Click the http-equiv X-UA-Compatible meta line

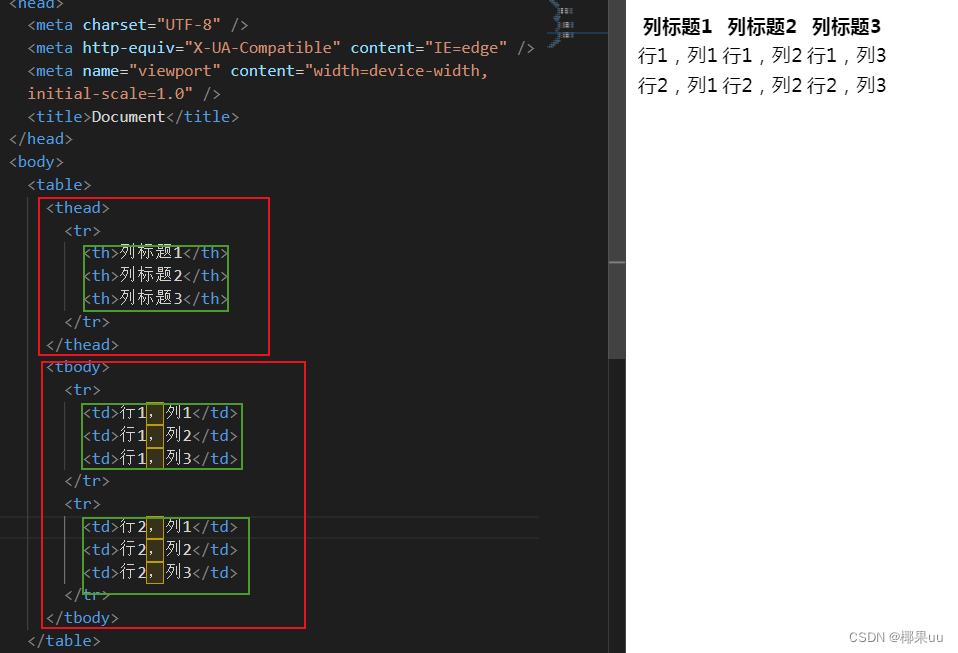[x=281, y=48]
